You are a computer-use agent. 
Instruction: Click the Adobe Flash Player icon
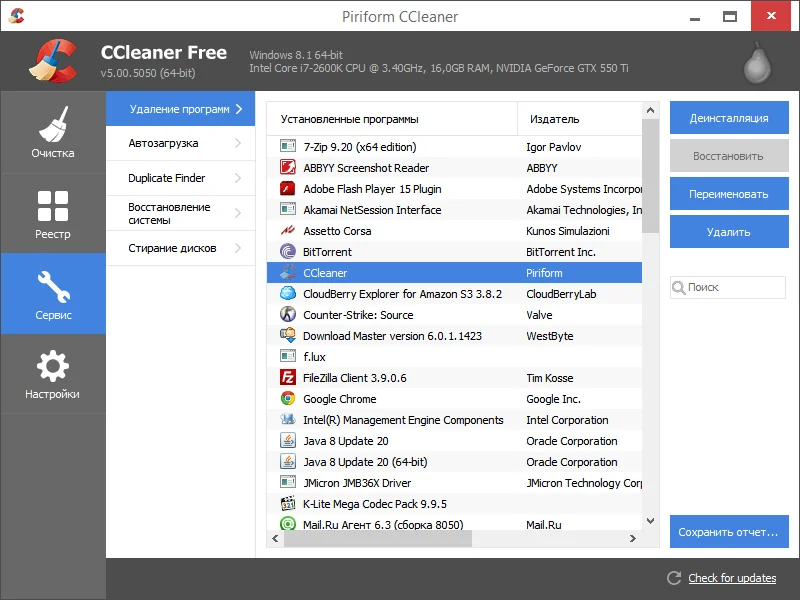288,188
